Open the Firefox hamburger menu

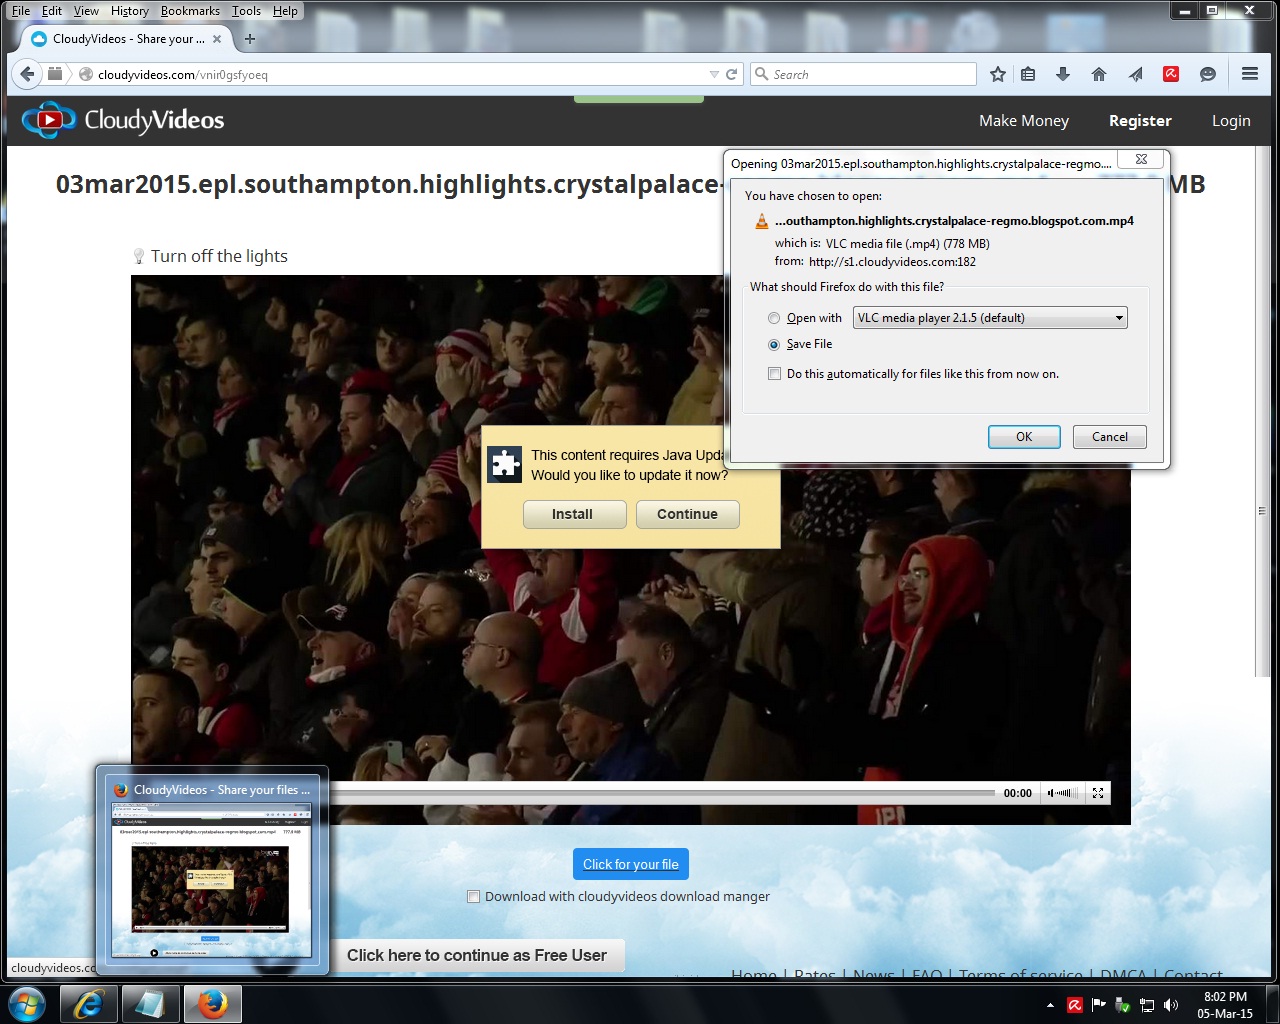[x=1249, y=74]
